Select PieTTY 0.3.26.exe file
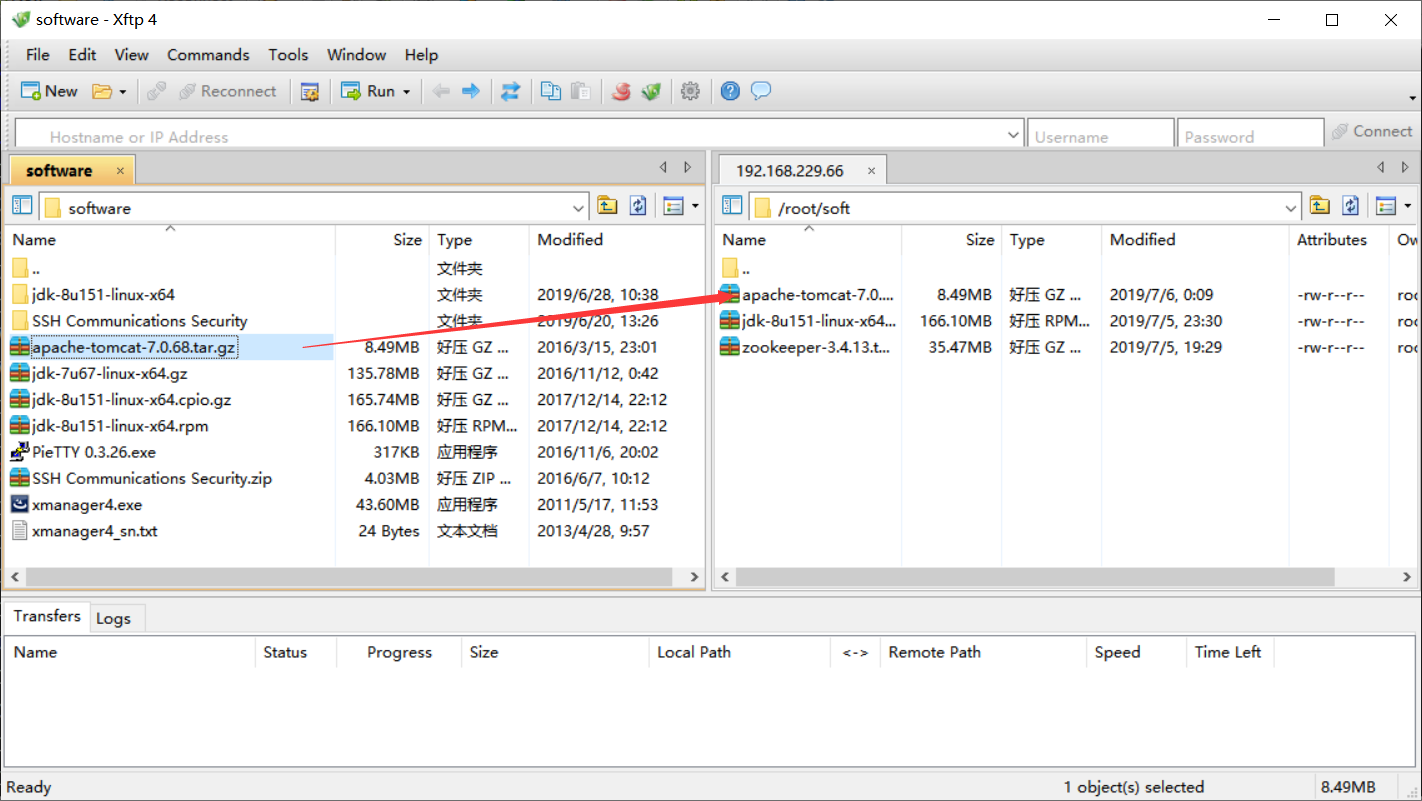 pos(93,452)
